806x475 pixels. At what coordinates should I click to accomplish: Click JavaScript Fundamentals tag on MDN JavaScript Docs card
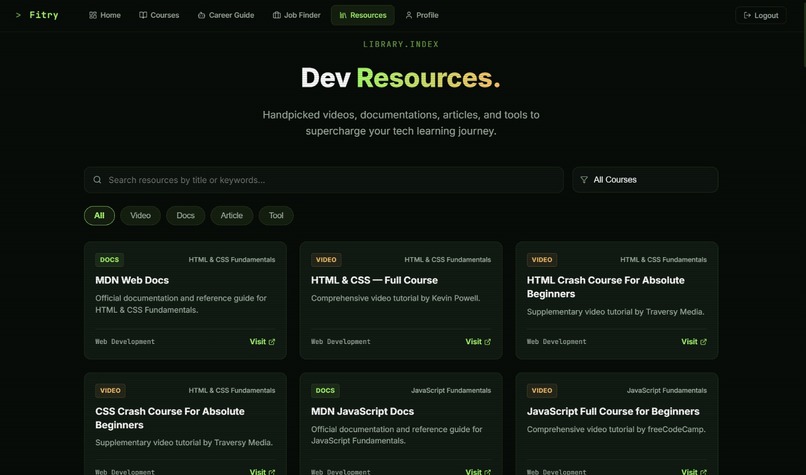(x=451, y=391)
